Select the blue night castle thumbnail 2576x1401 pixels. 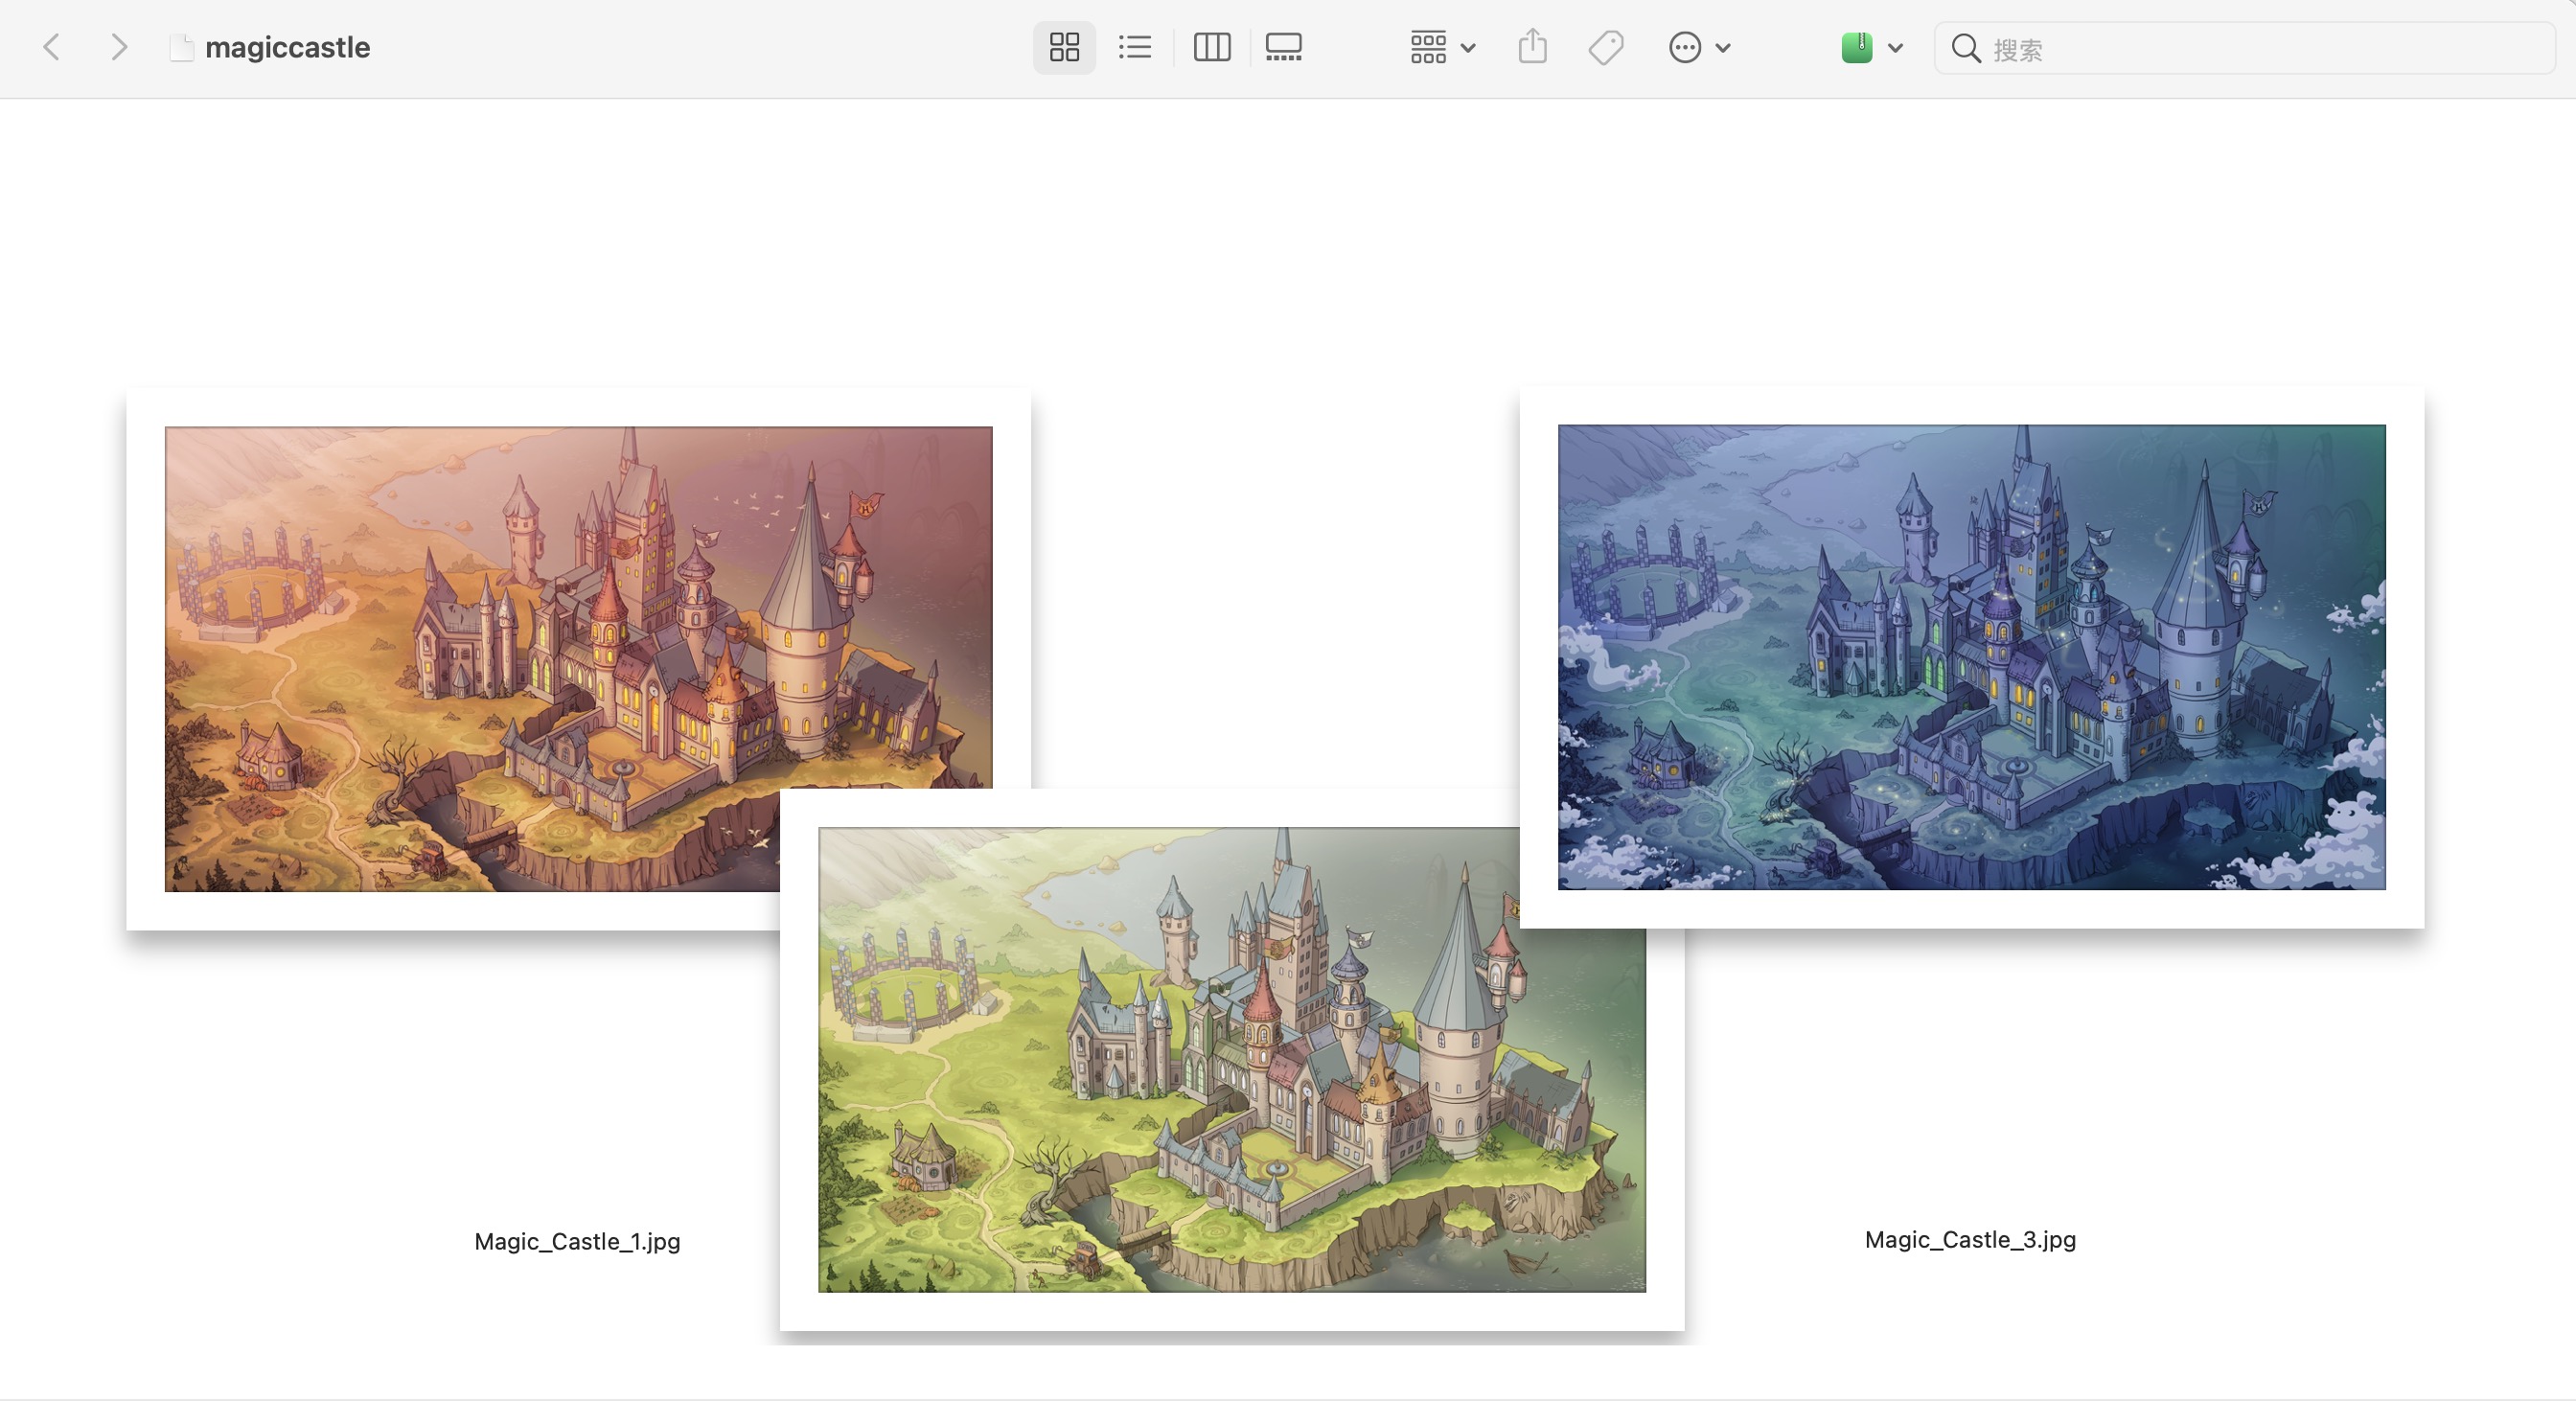[x=1971, y=657]
